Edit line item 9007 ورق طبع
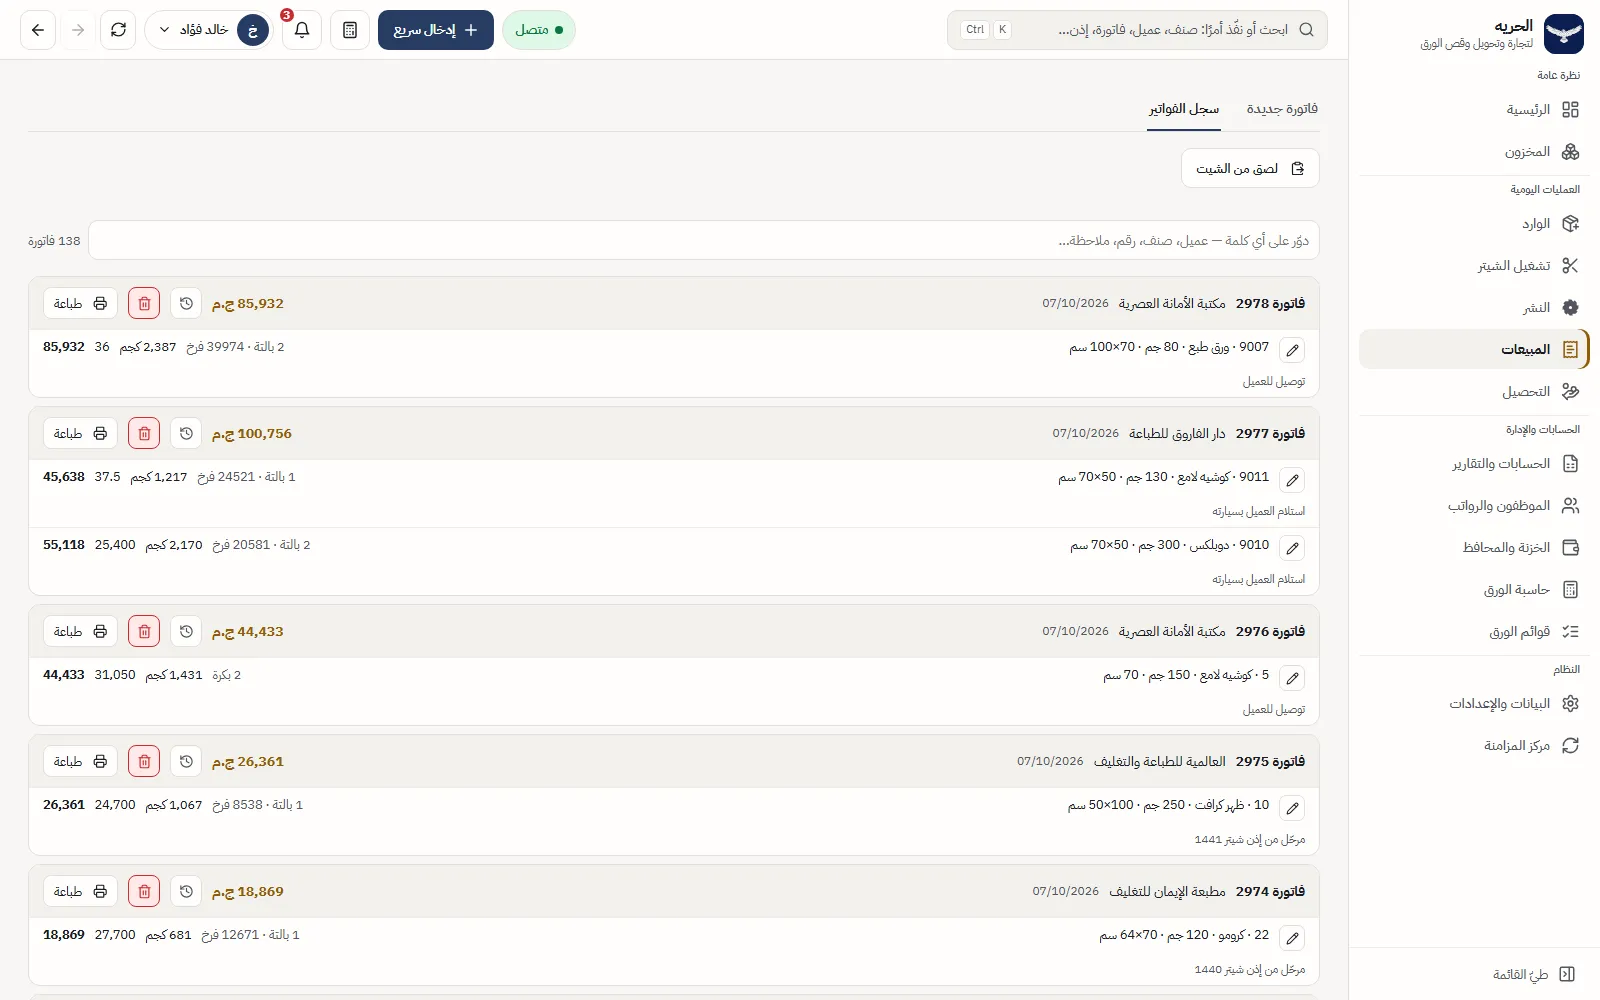The image size is (1600, 1000). [1292, 350]
